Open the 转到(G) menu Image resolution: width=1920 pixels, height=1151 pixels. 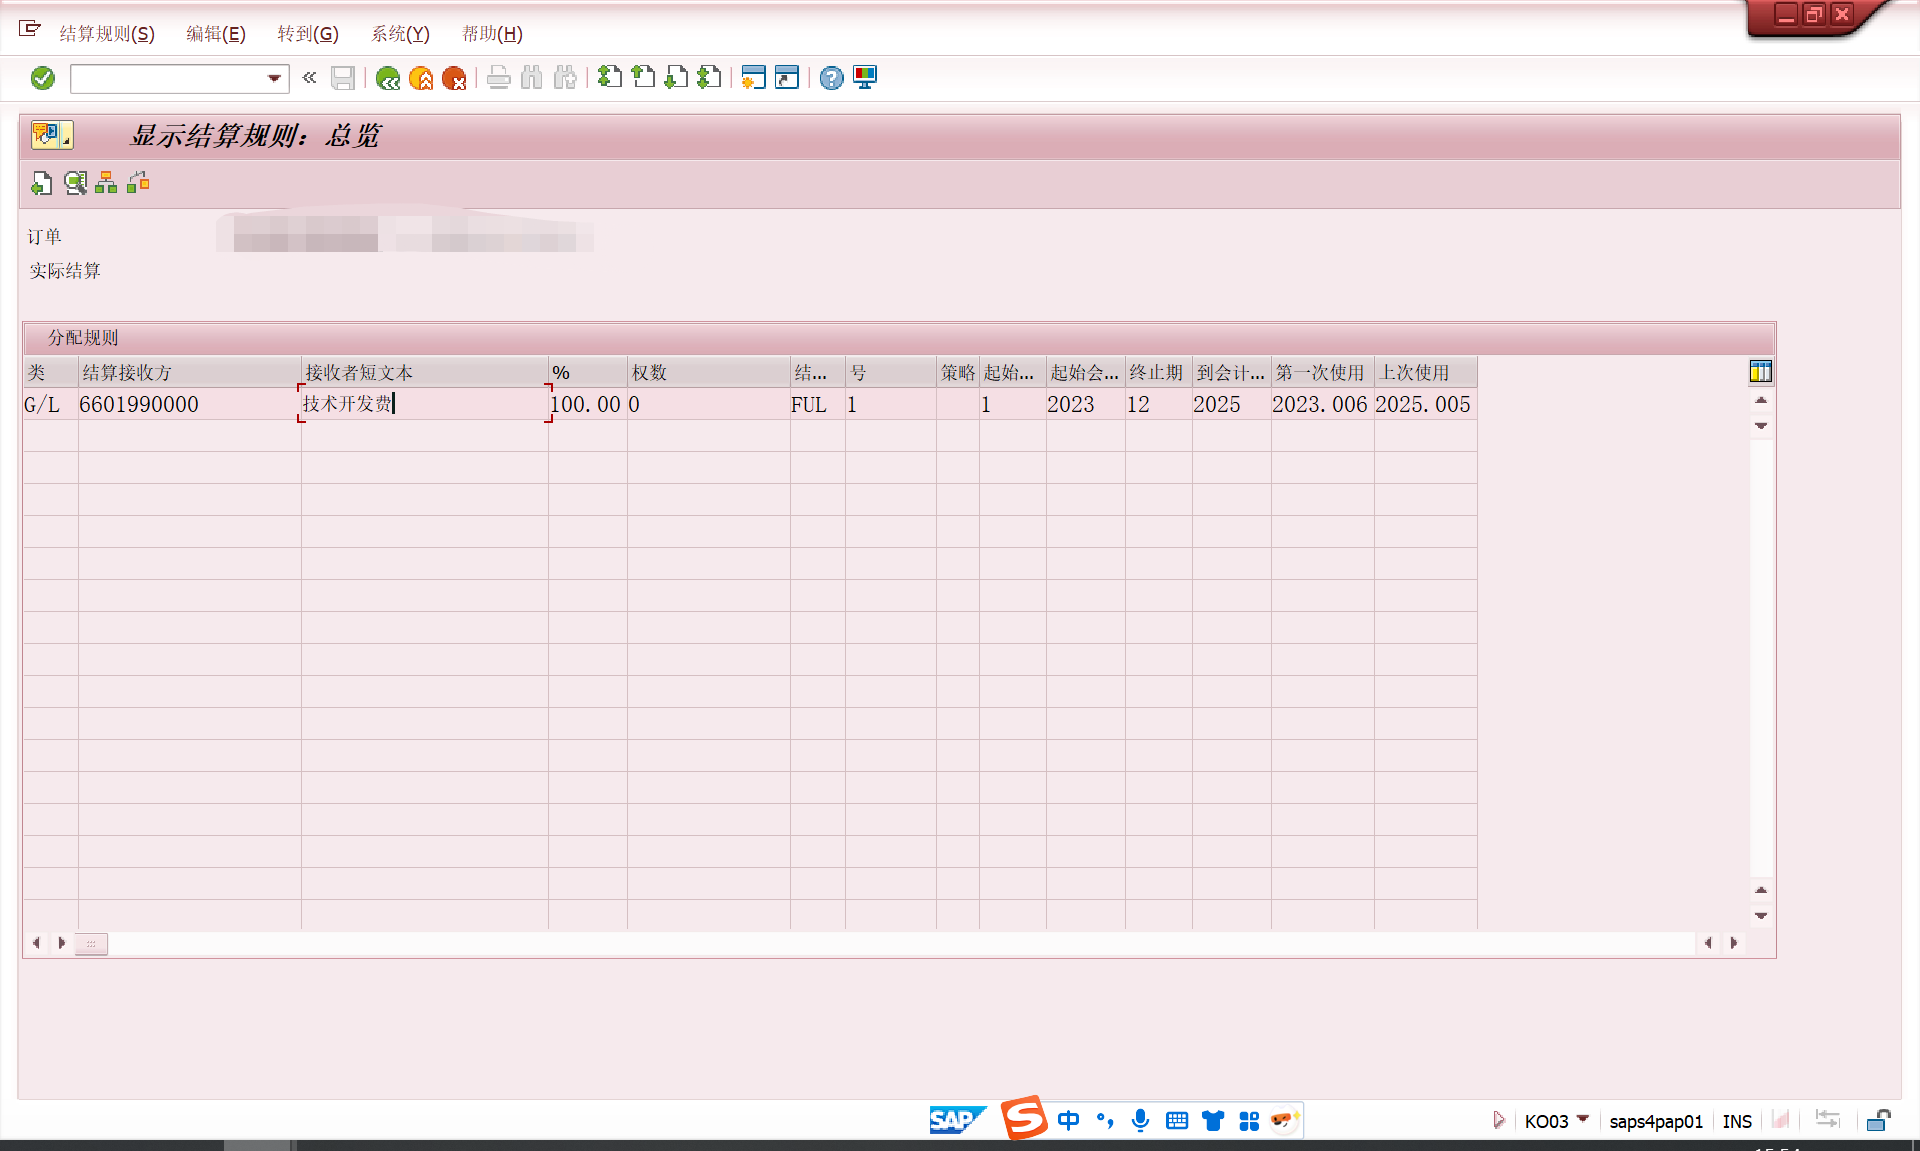pyautogui.click(x=308, y=34)
